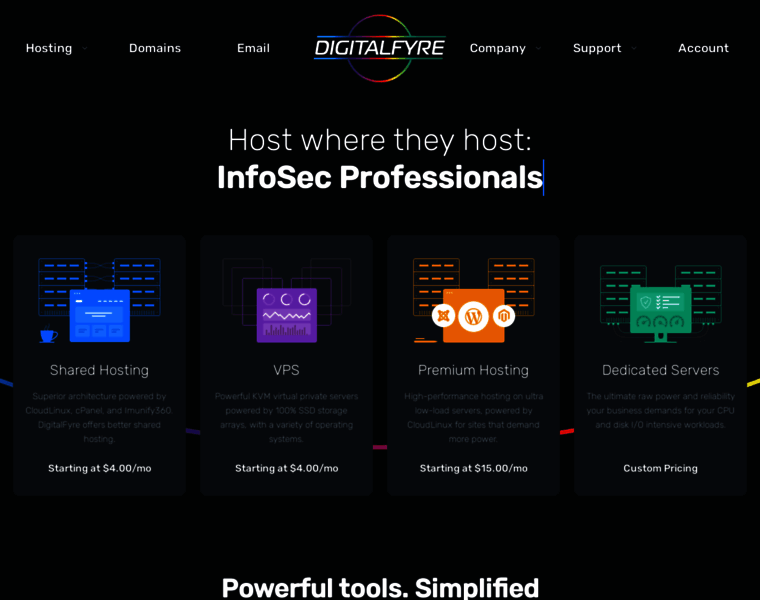Expand the Company dropdown chevron

(538, 48)
